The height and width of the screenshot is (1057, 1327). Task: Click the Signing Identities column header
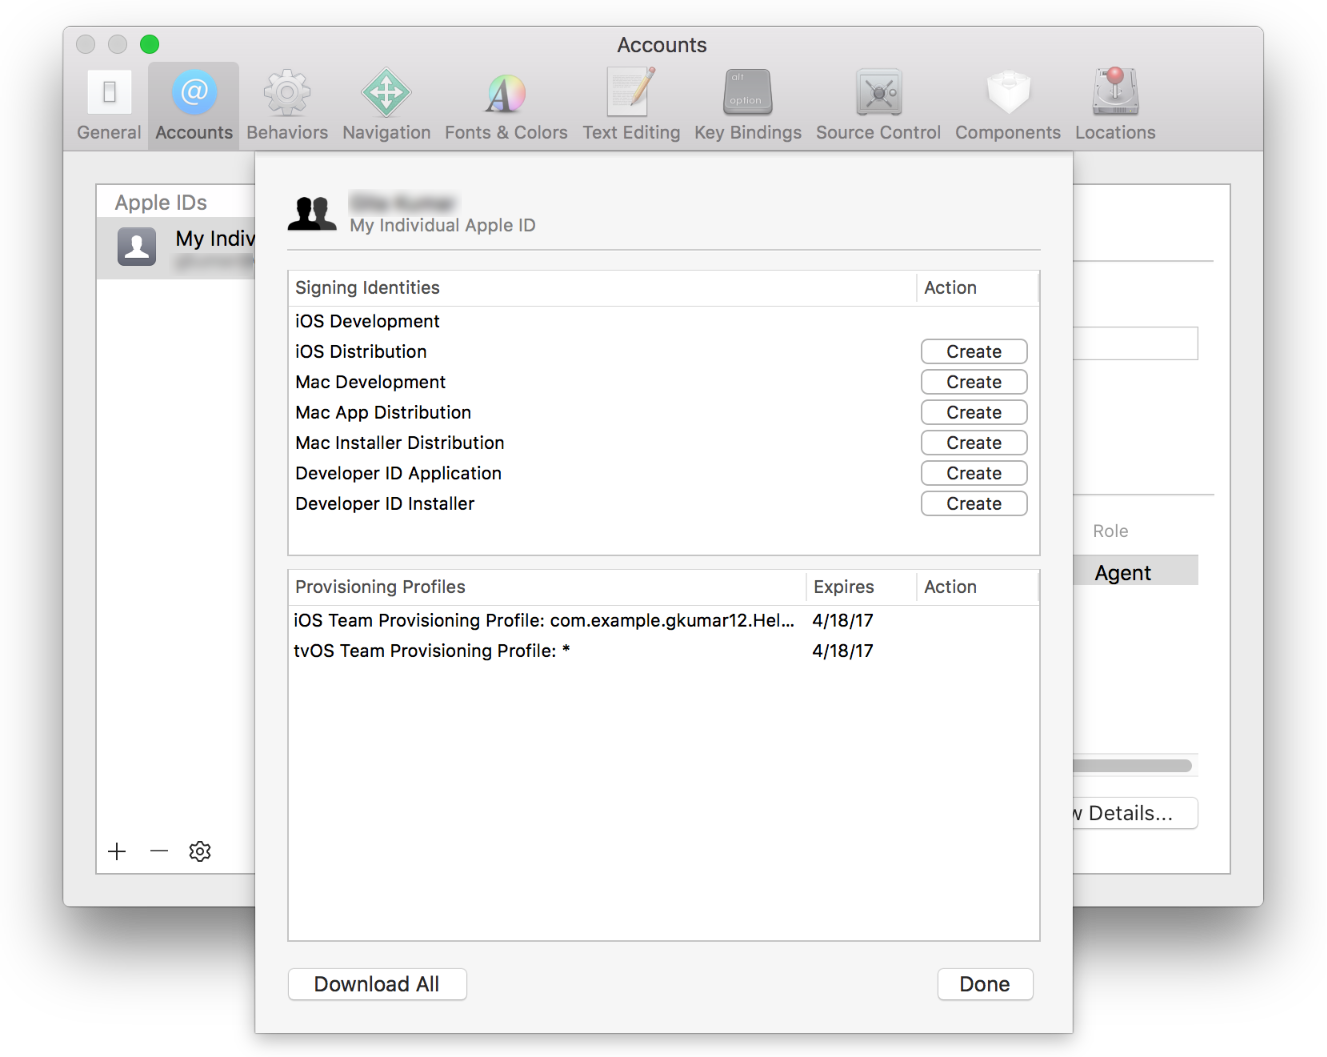coord(602,288)
